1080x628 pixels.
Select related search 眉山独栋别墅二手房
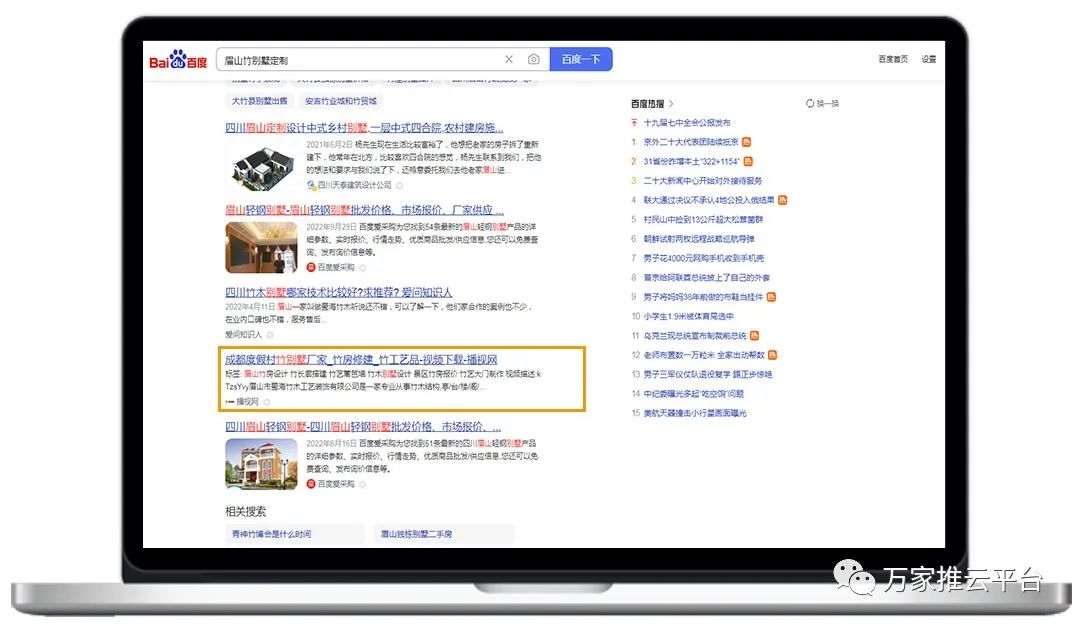point(417,534)
